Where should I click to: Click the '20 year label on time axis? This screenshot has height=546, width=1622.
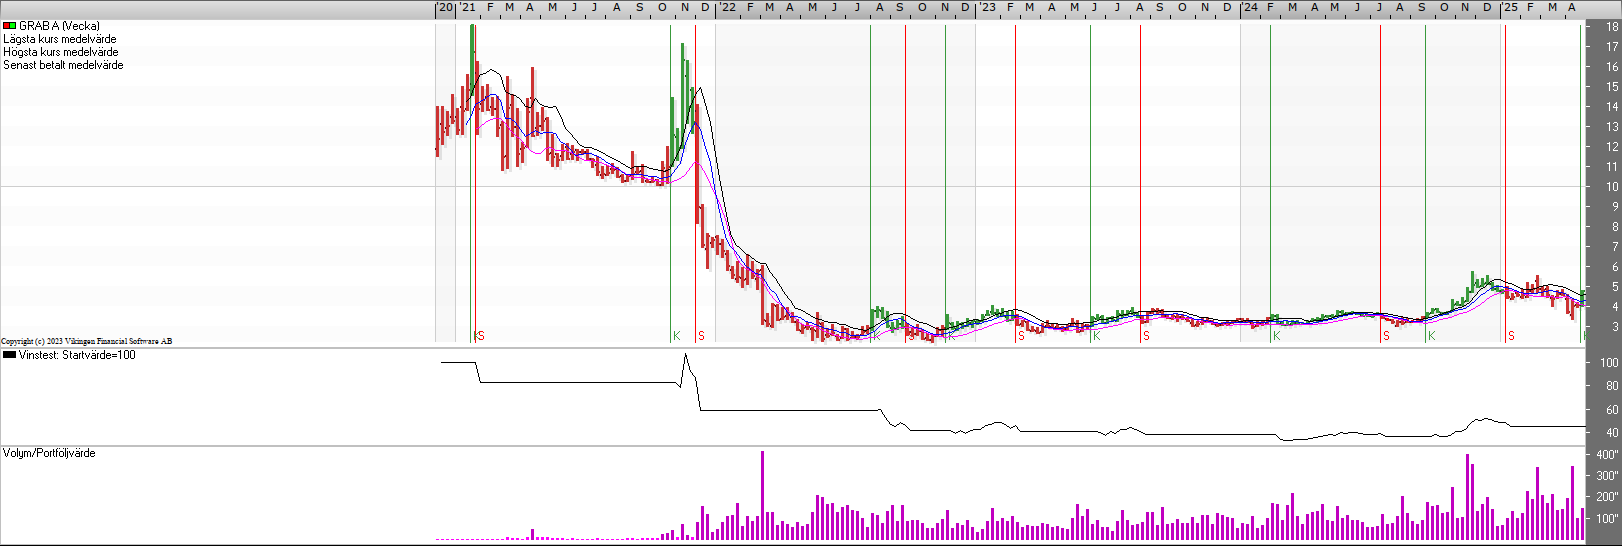446,7
